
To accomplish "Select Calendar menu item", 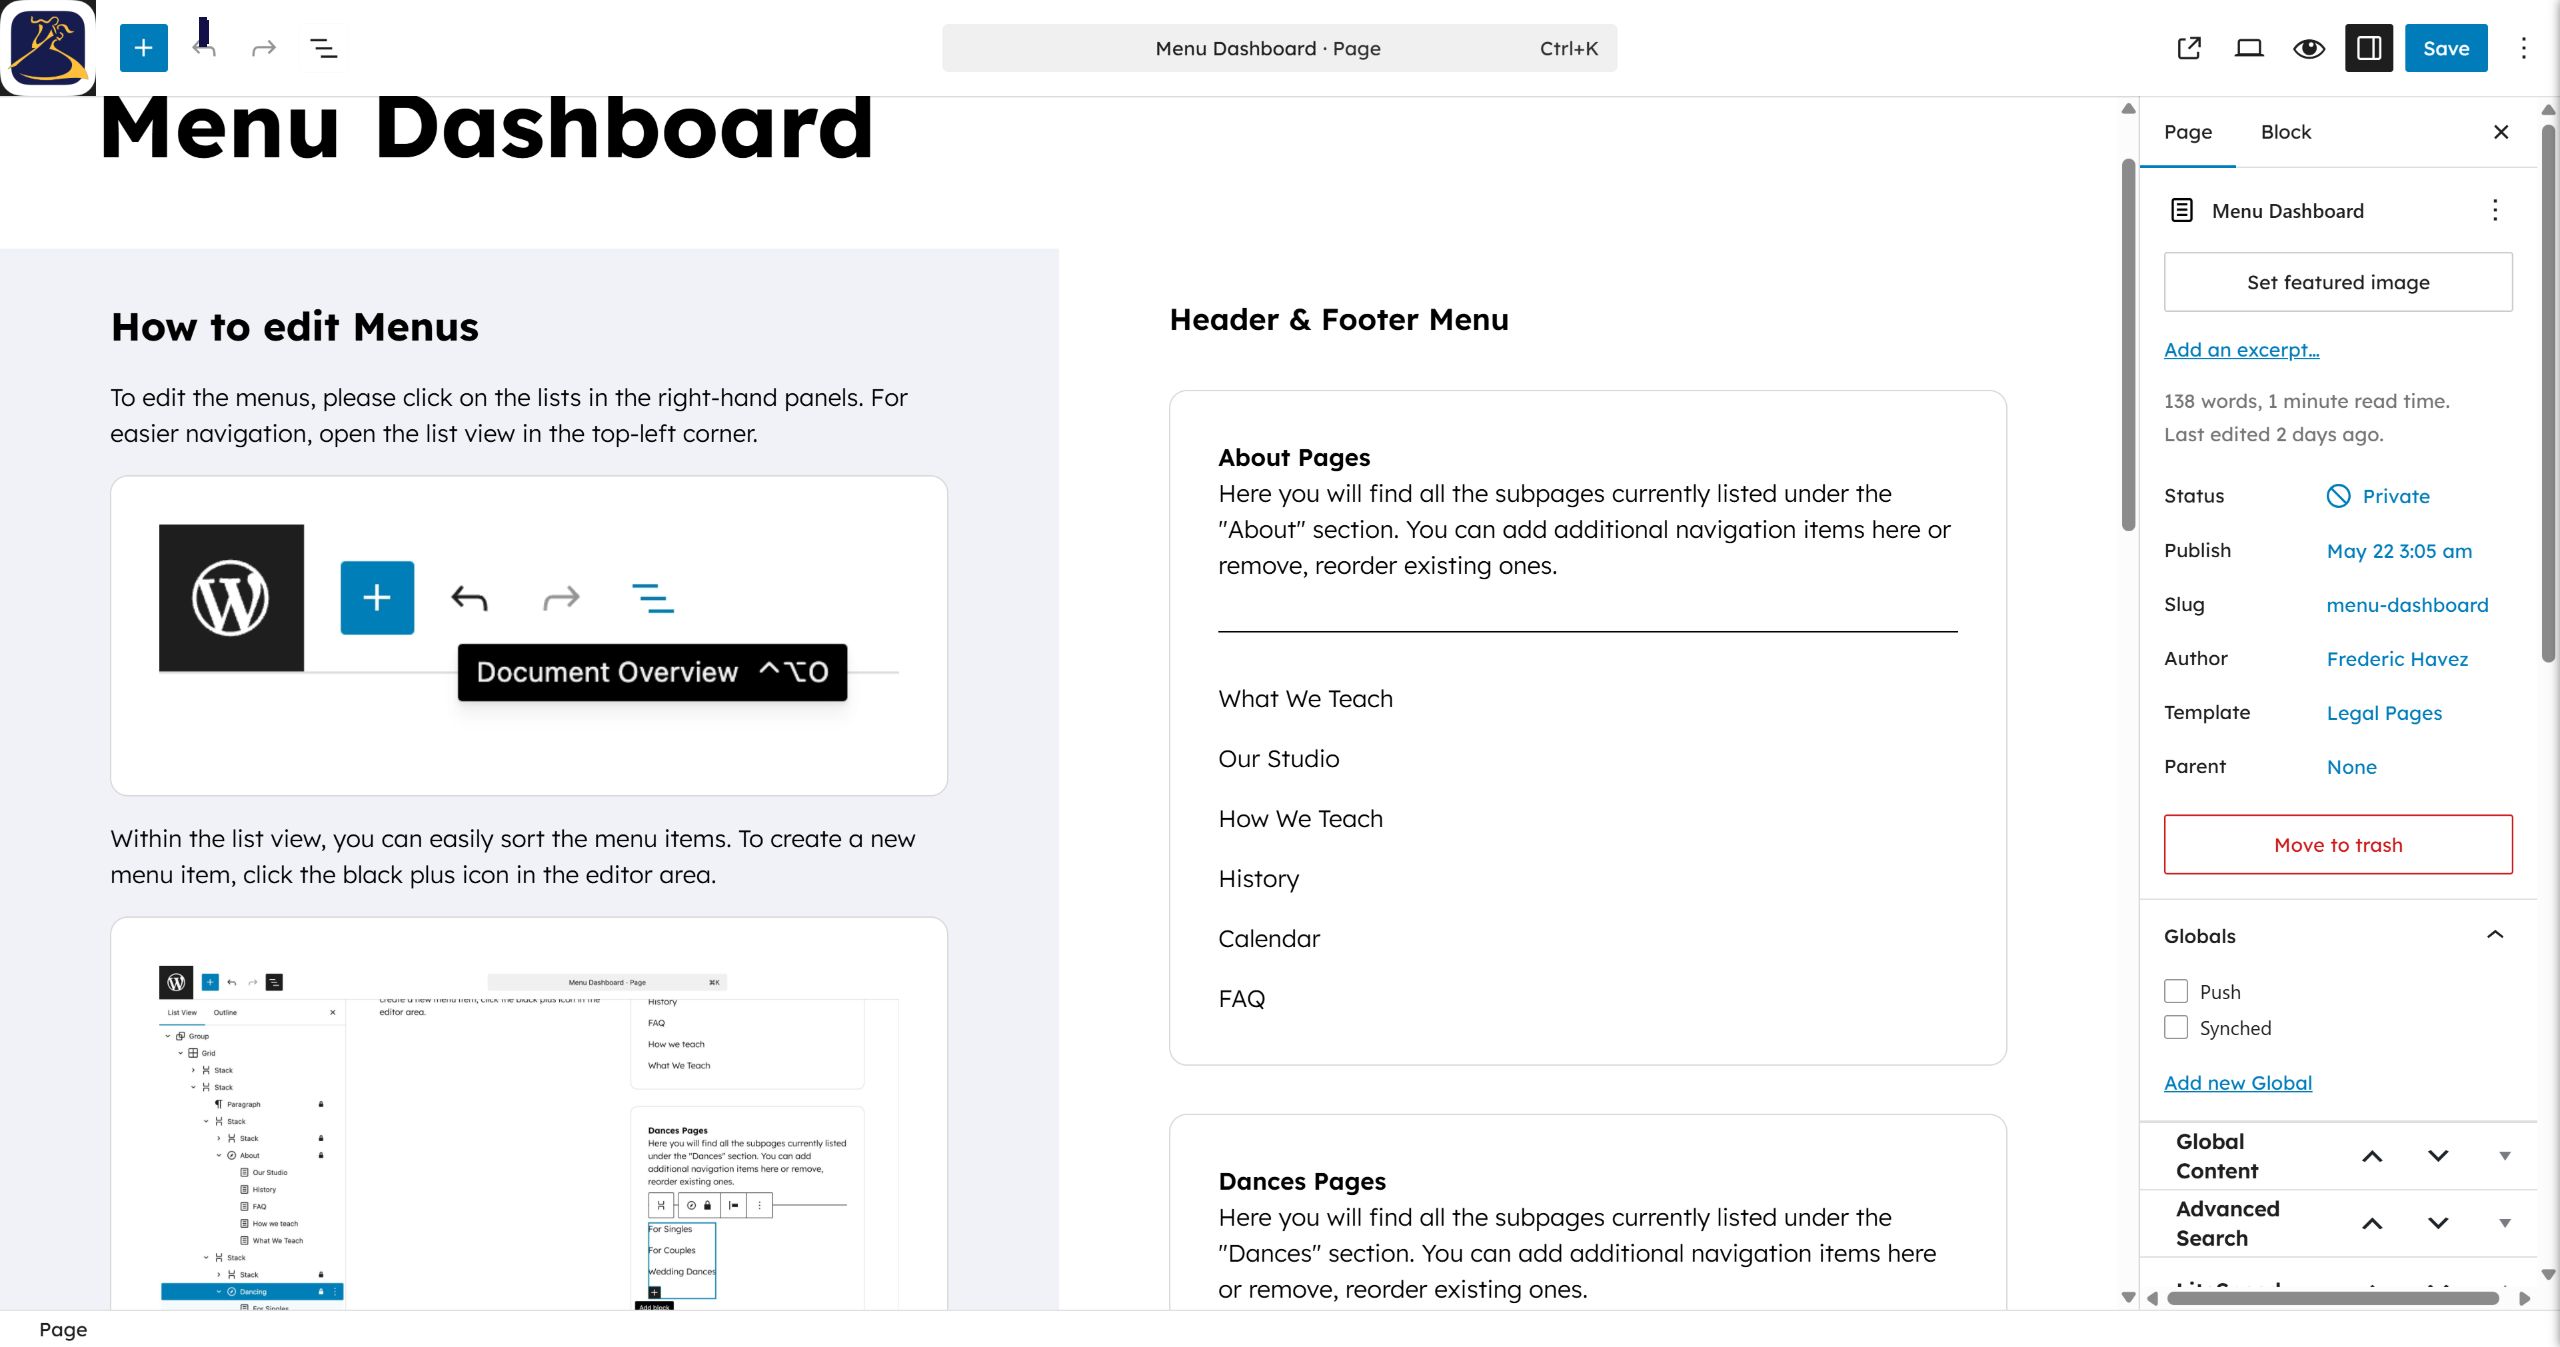I will tap(1269, 939).
